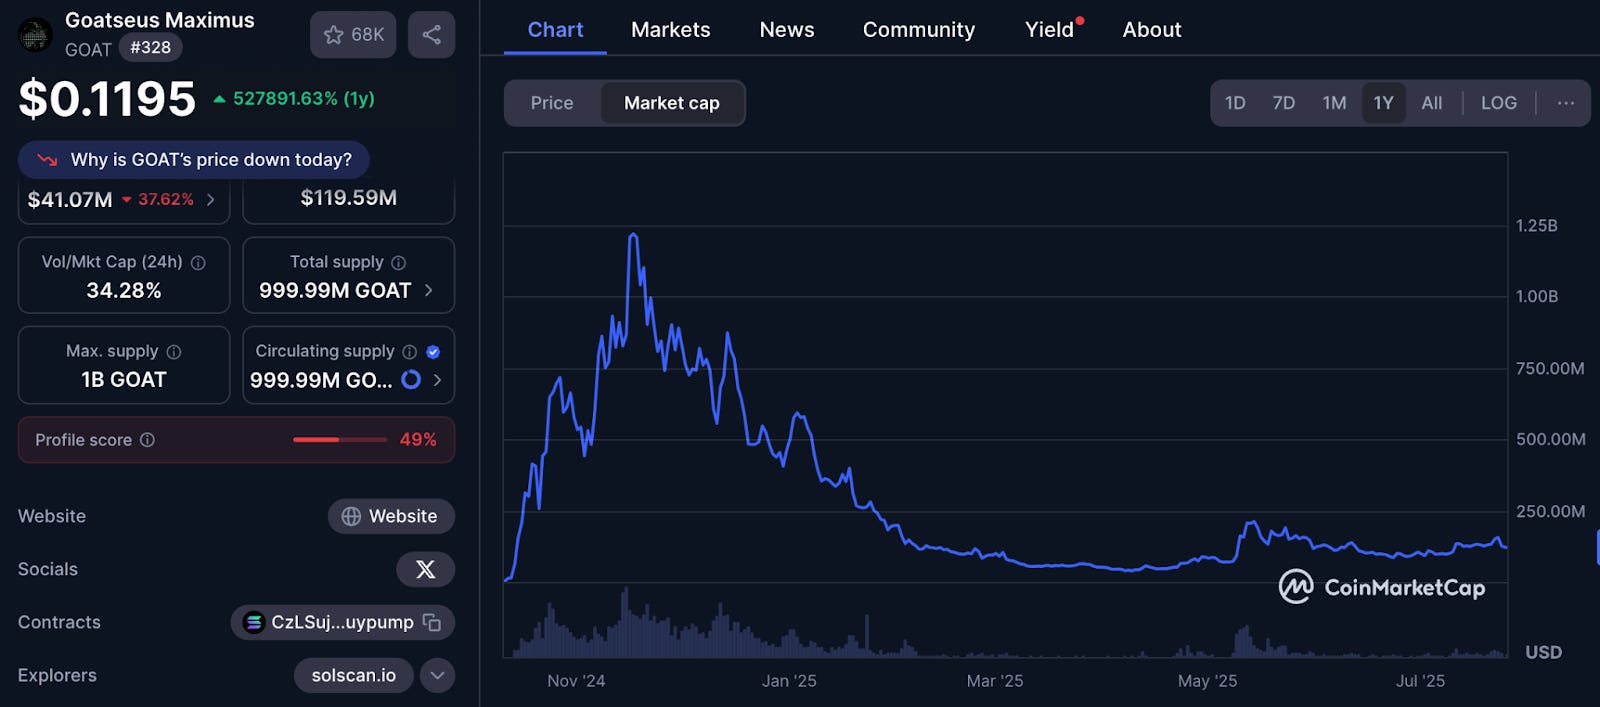This screenshot has height=707, width=1600.
Task: Click the 37.62% red change value
Action: [x=166, y=200]
